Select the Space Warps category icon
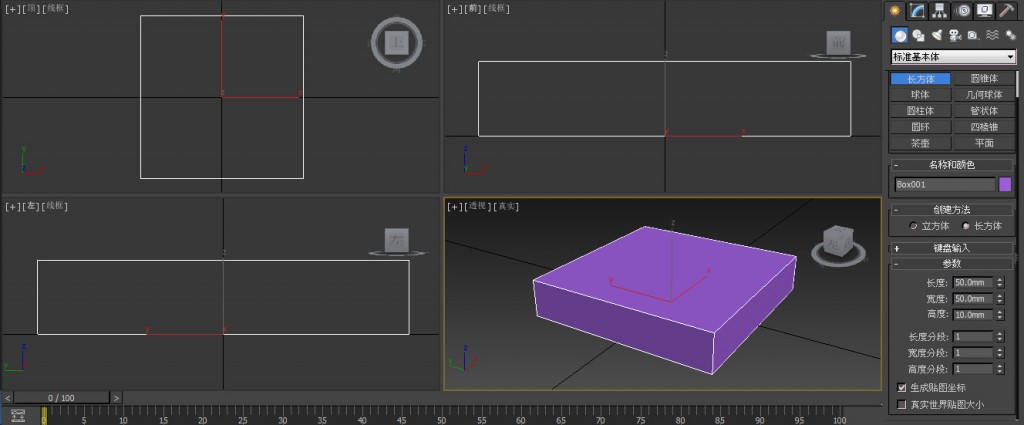Screen dimensions: 1024x425 pos(992,35)
